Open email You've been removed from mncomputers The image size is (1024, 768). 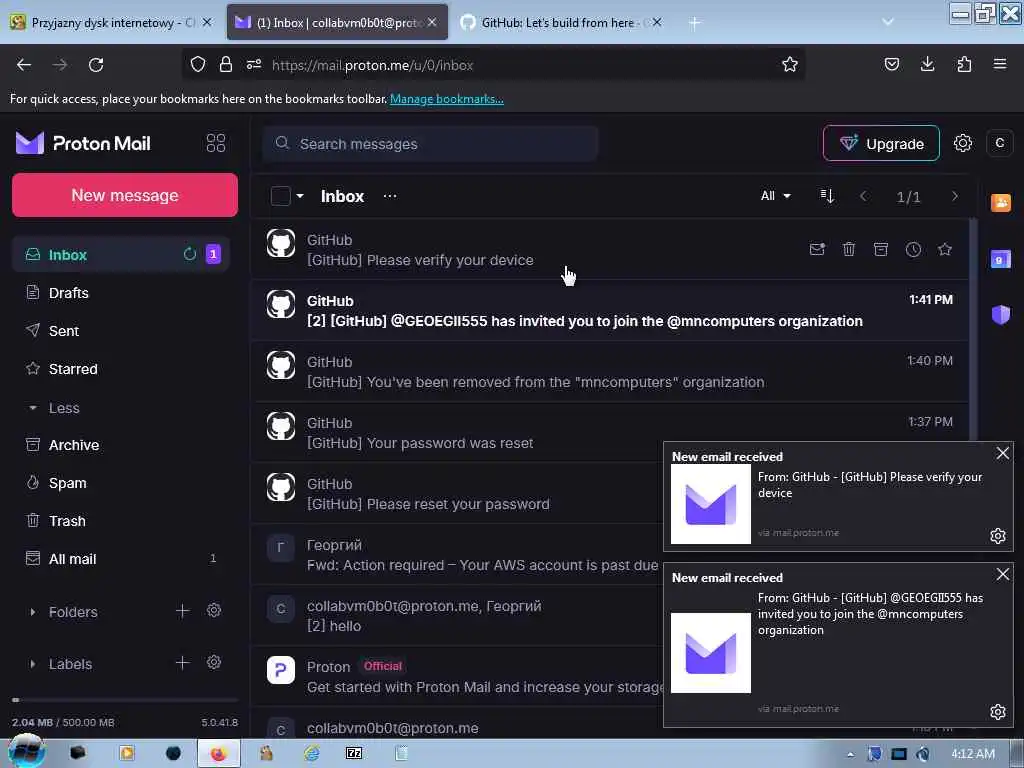tap(610, 372)
